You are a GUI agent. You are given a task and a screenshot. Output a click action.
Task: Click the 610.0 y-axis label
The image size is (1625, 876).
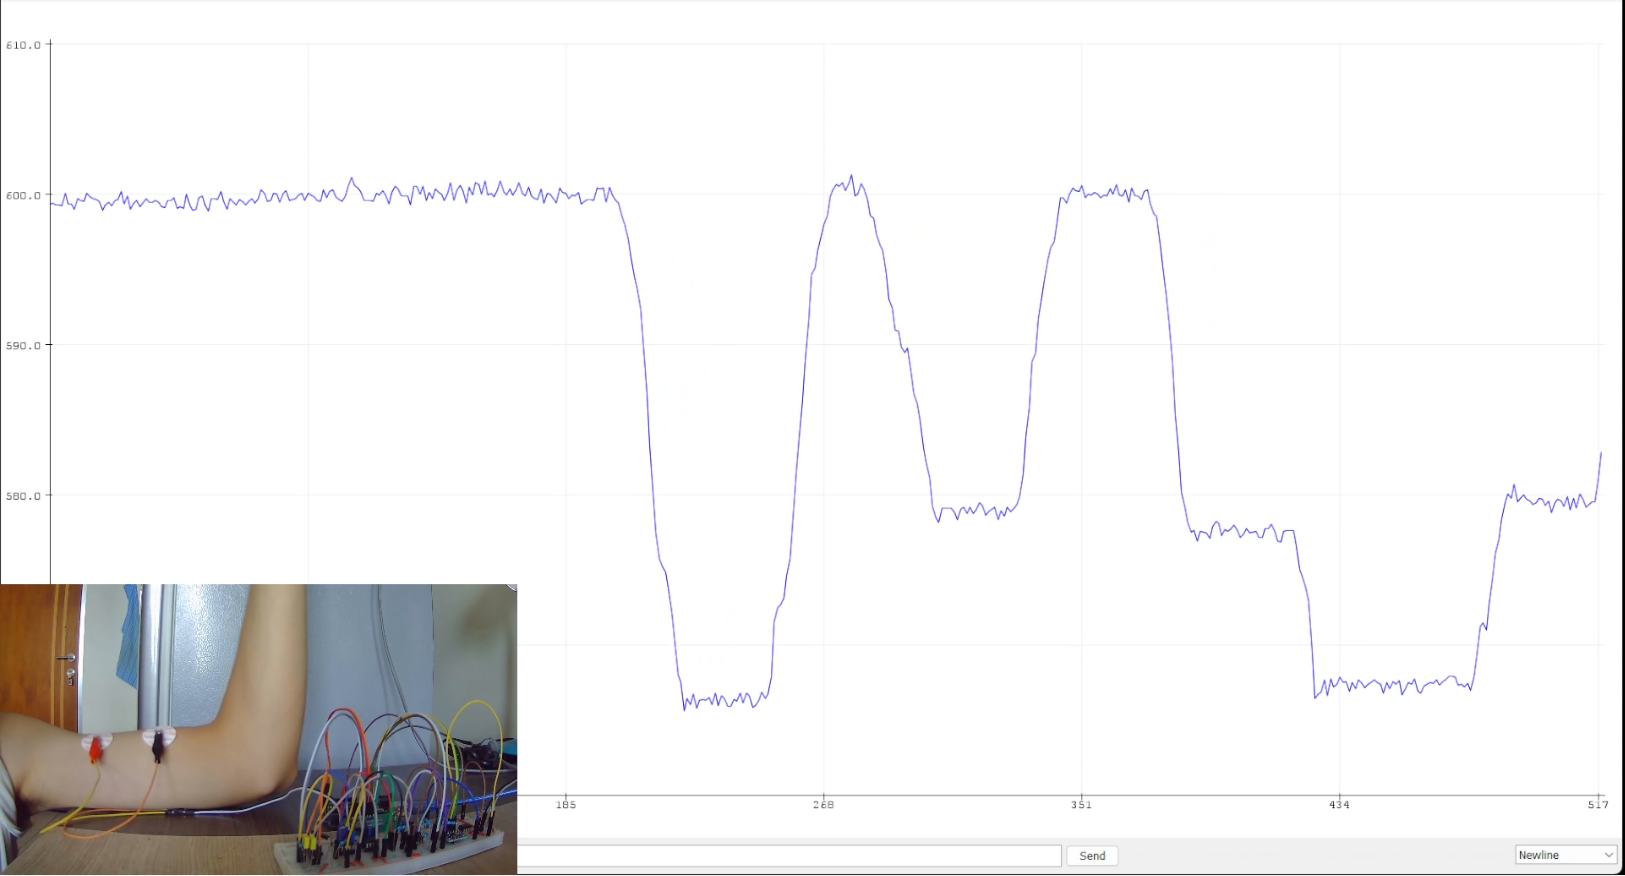[24, 45]
